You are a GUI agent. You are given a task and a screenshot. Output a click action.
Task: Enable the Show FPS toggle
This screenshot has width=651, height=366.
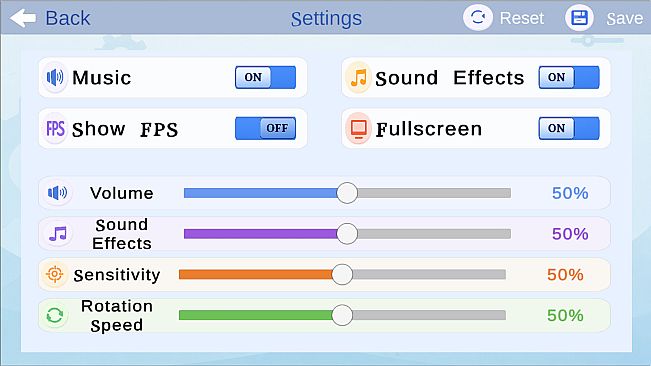click(x=265, y=128)
